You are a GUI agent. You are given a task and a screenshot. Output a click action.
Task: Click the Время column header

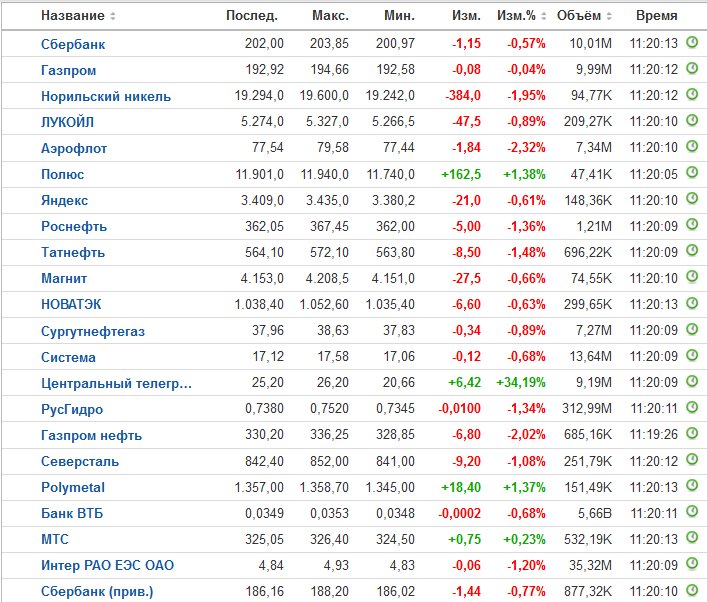coord(657,16)
